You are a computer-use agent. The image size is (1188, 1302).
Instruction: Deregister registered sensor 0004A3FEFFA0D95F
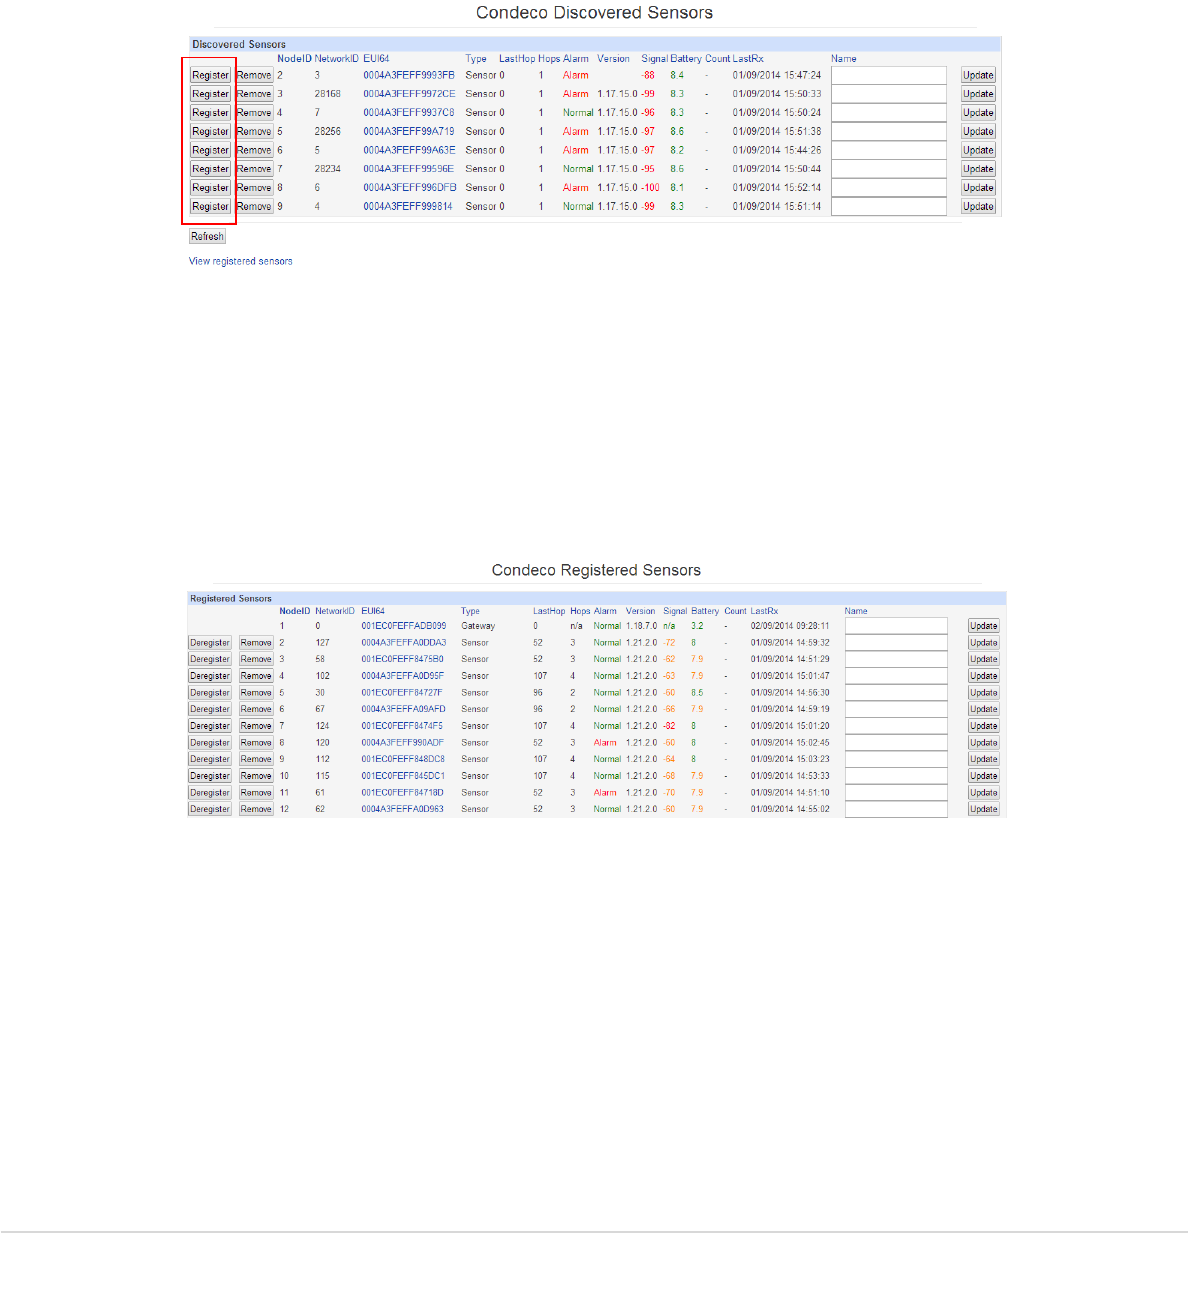click(210, 676)
